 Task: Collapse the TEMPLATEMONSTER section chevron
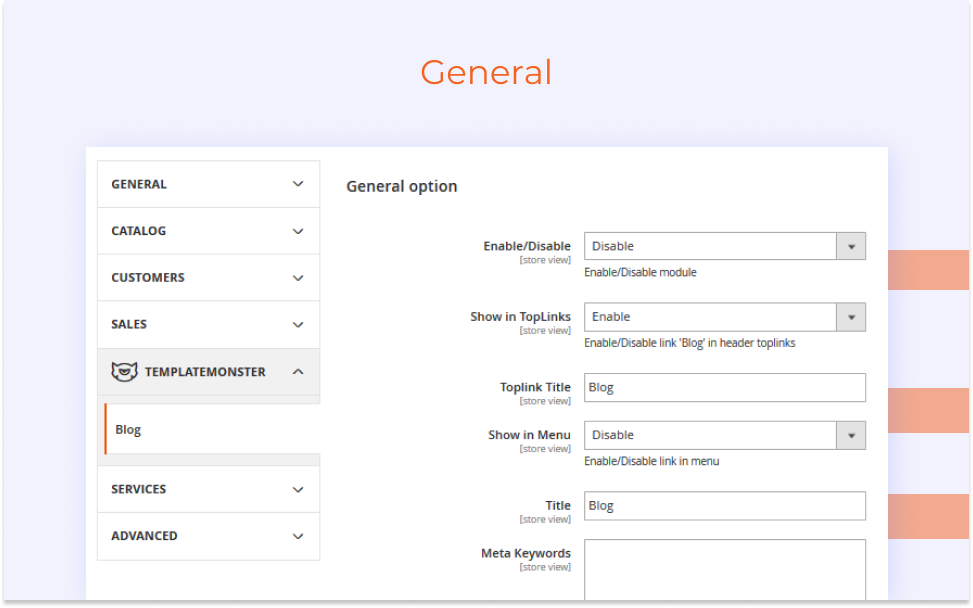pyautogui.click(x=298, y=372)
